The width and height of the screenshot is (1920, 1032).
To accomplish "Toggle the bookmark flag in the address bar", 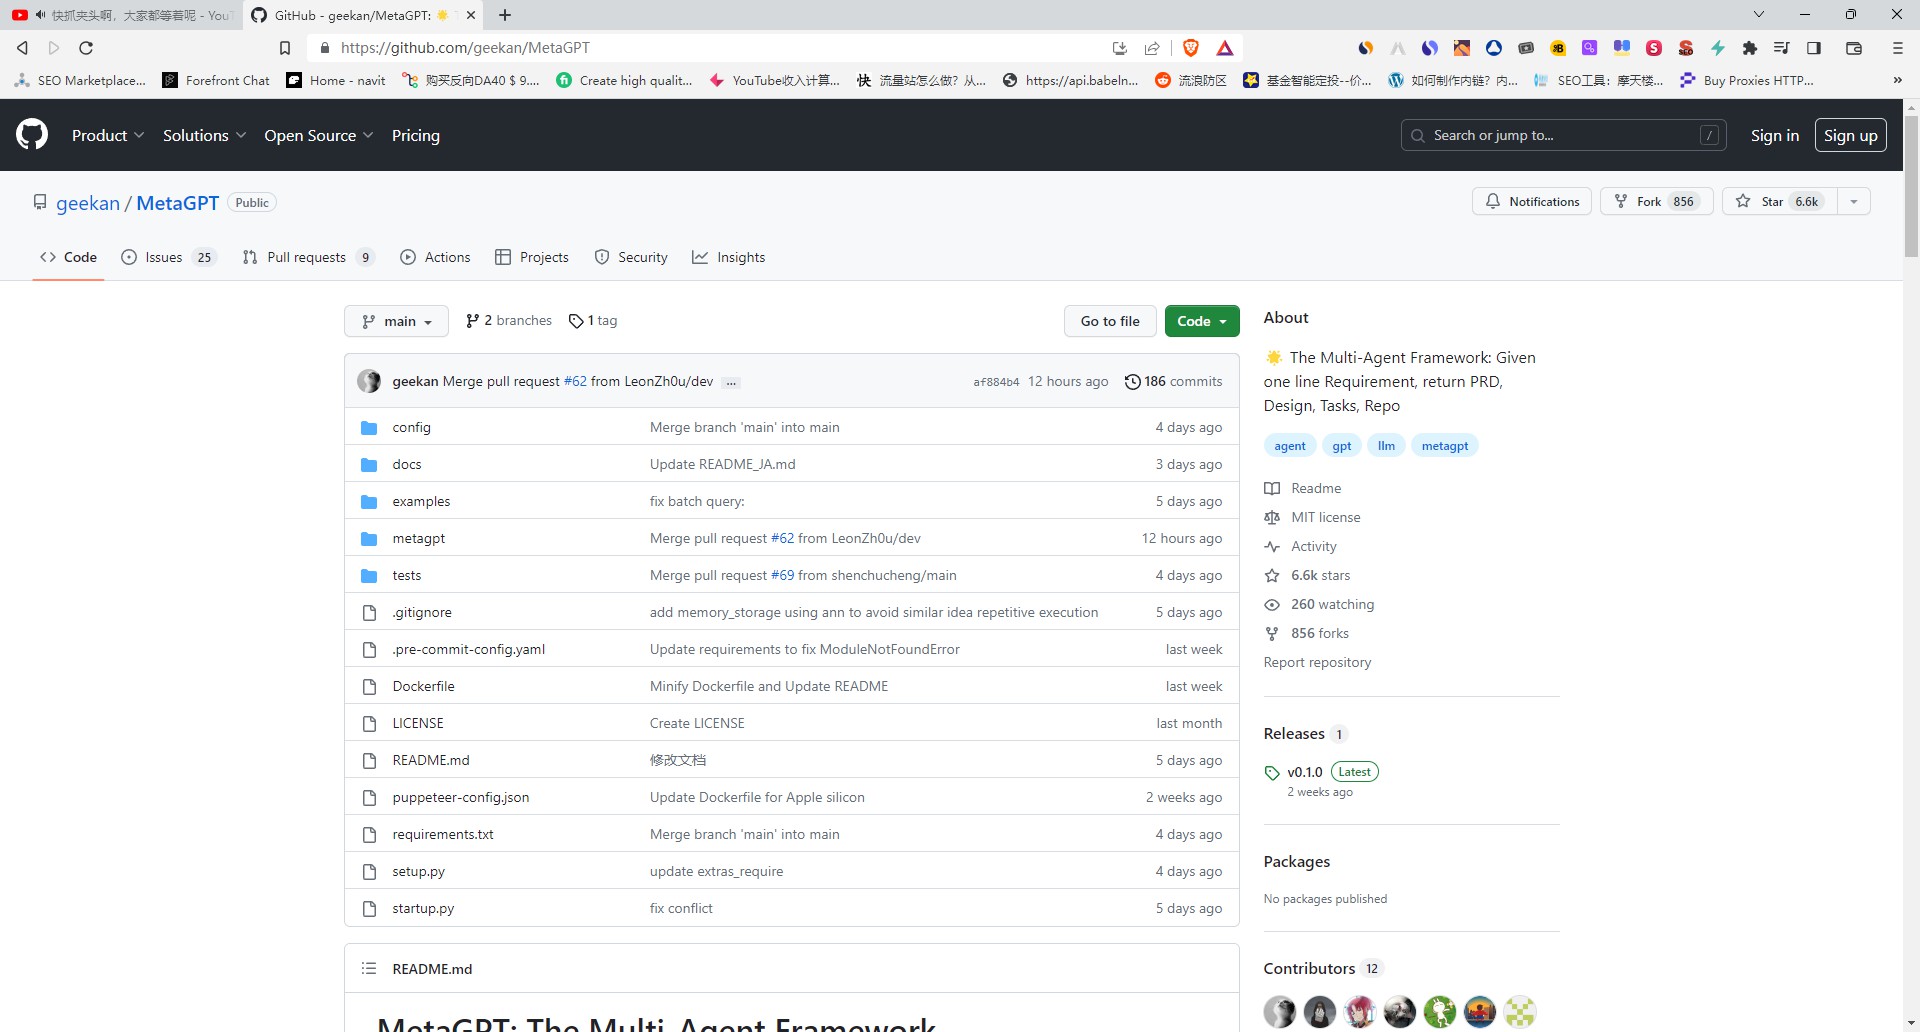I will (x=285, y=47).
